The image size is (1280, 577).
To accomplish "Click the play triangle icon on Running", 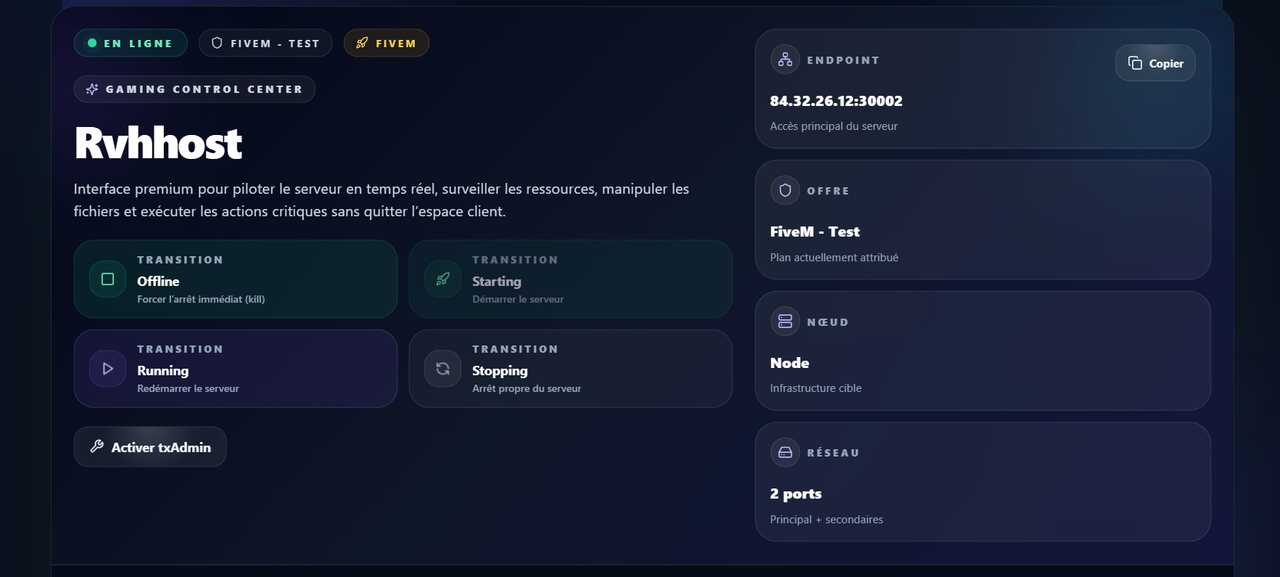I will coord(107,368).
